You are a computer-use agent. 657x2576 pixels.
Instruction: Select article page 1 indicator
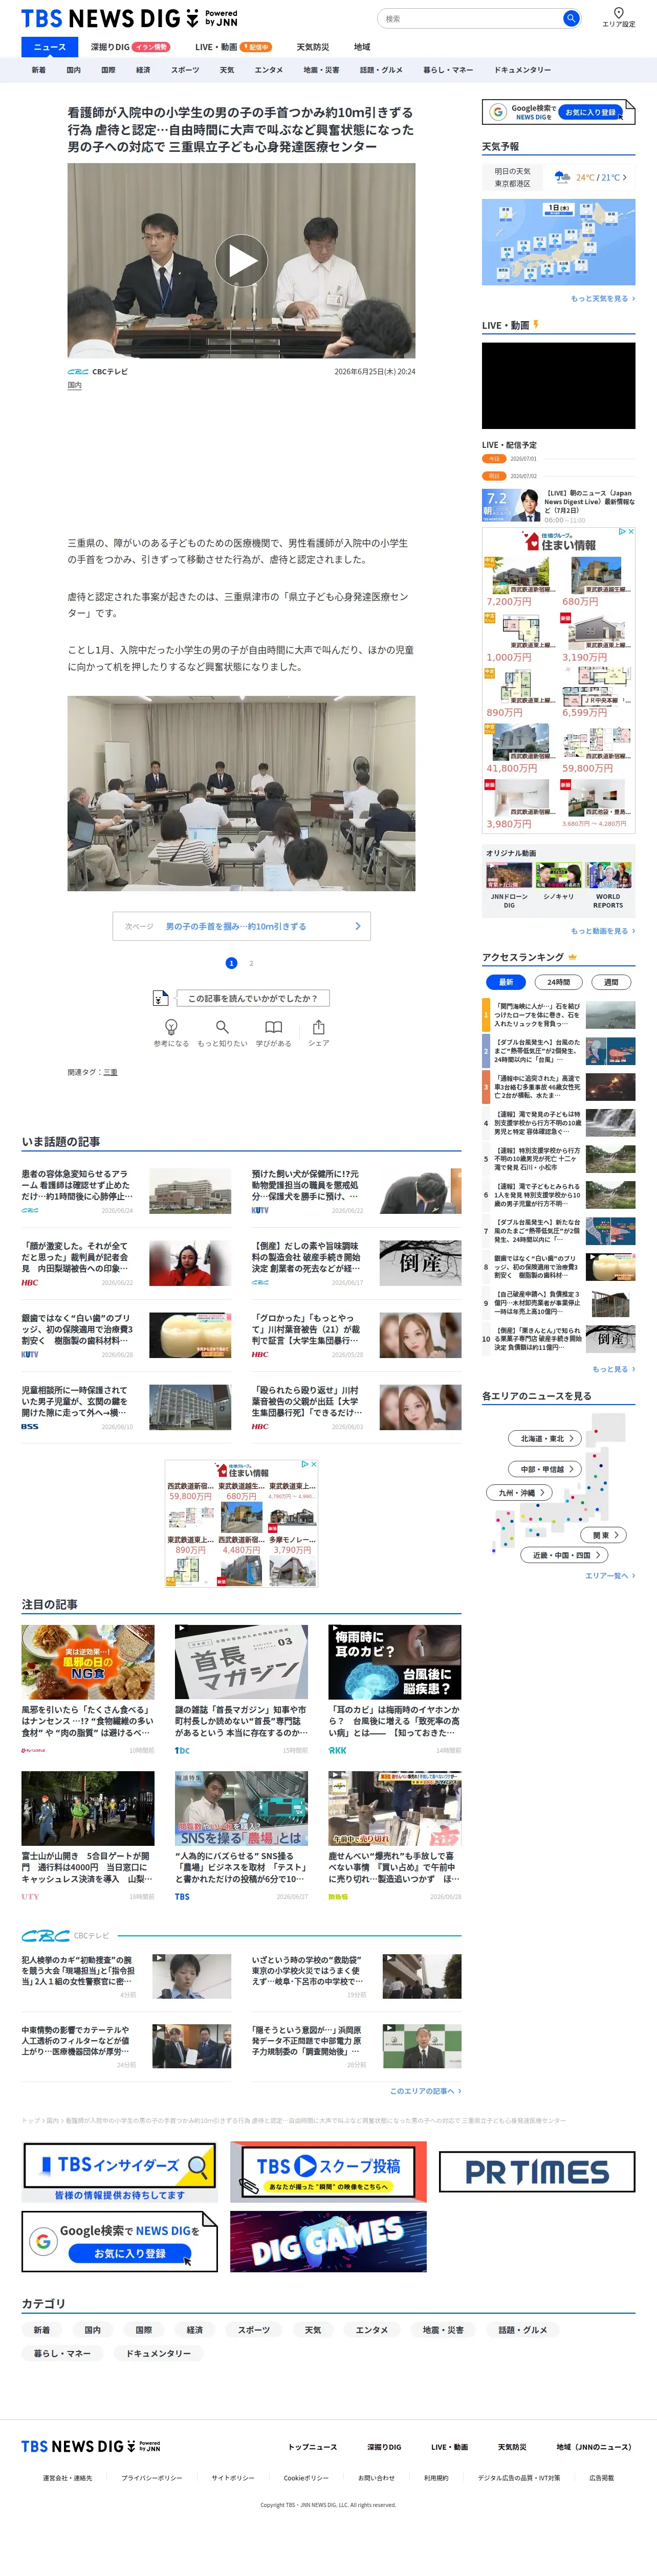pos(231,963)
